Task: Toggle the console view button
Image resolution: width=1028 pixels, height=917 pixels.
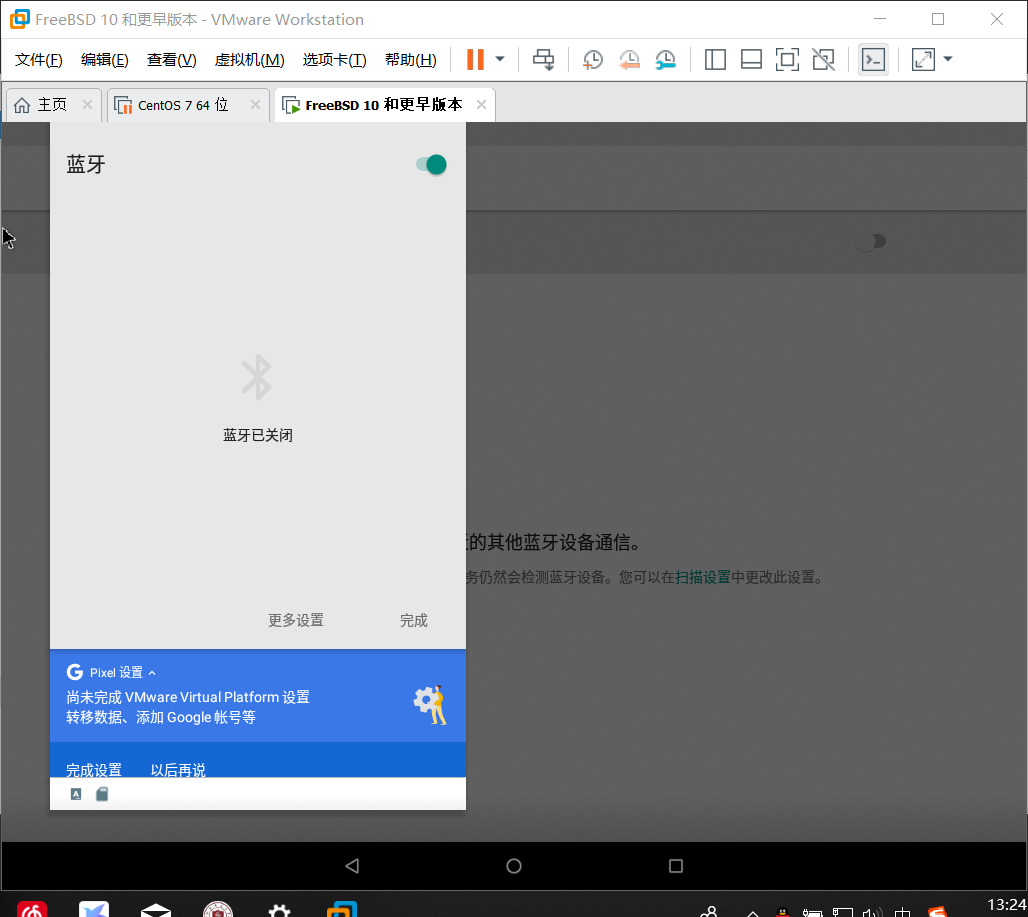Action: pyautogui.click(x=873, y=60)
